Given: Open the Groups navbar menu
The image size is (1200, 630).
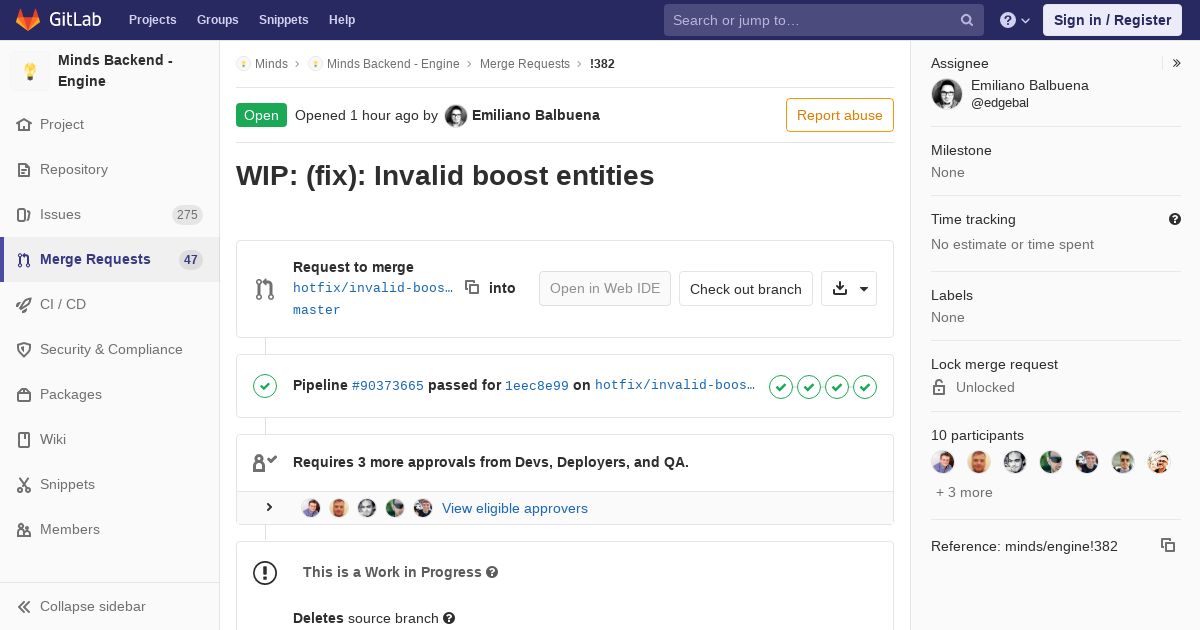Looking at the screenshot, I should point(217,20).
